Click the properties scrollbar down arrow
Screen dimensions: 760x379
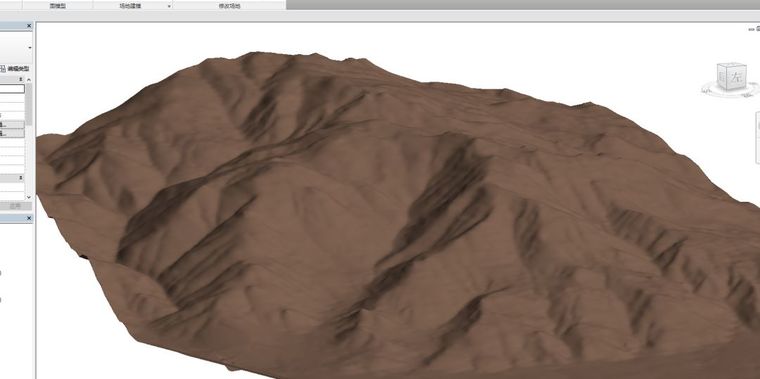(29, 197)
